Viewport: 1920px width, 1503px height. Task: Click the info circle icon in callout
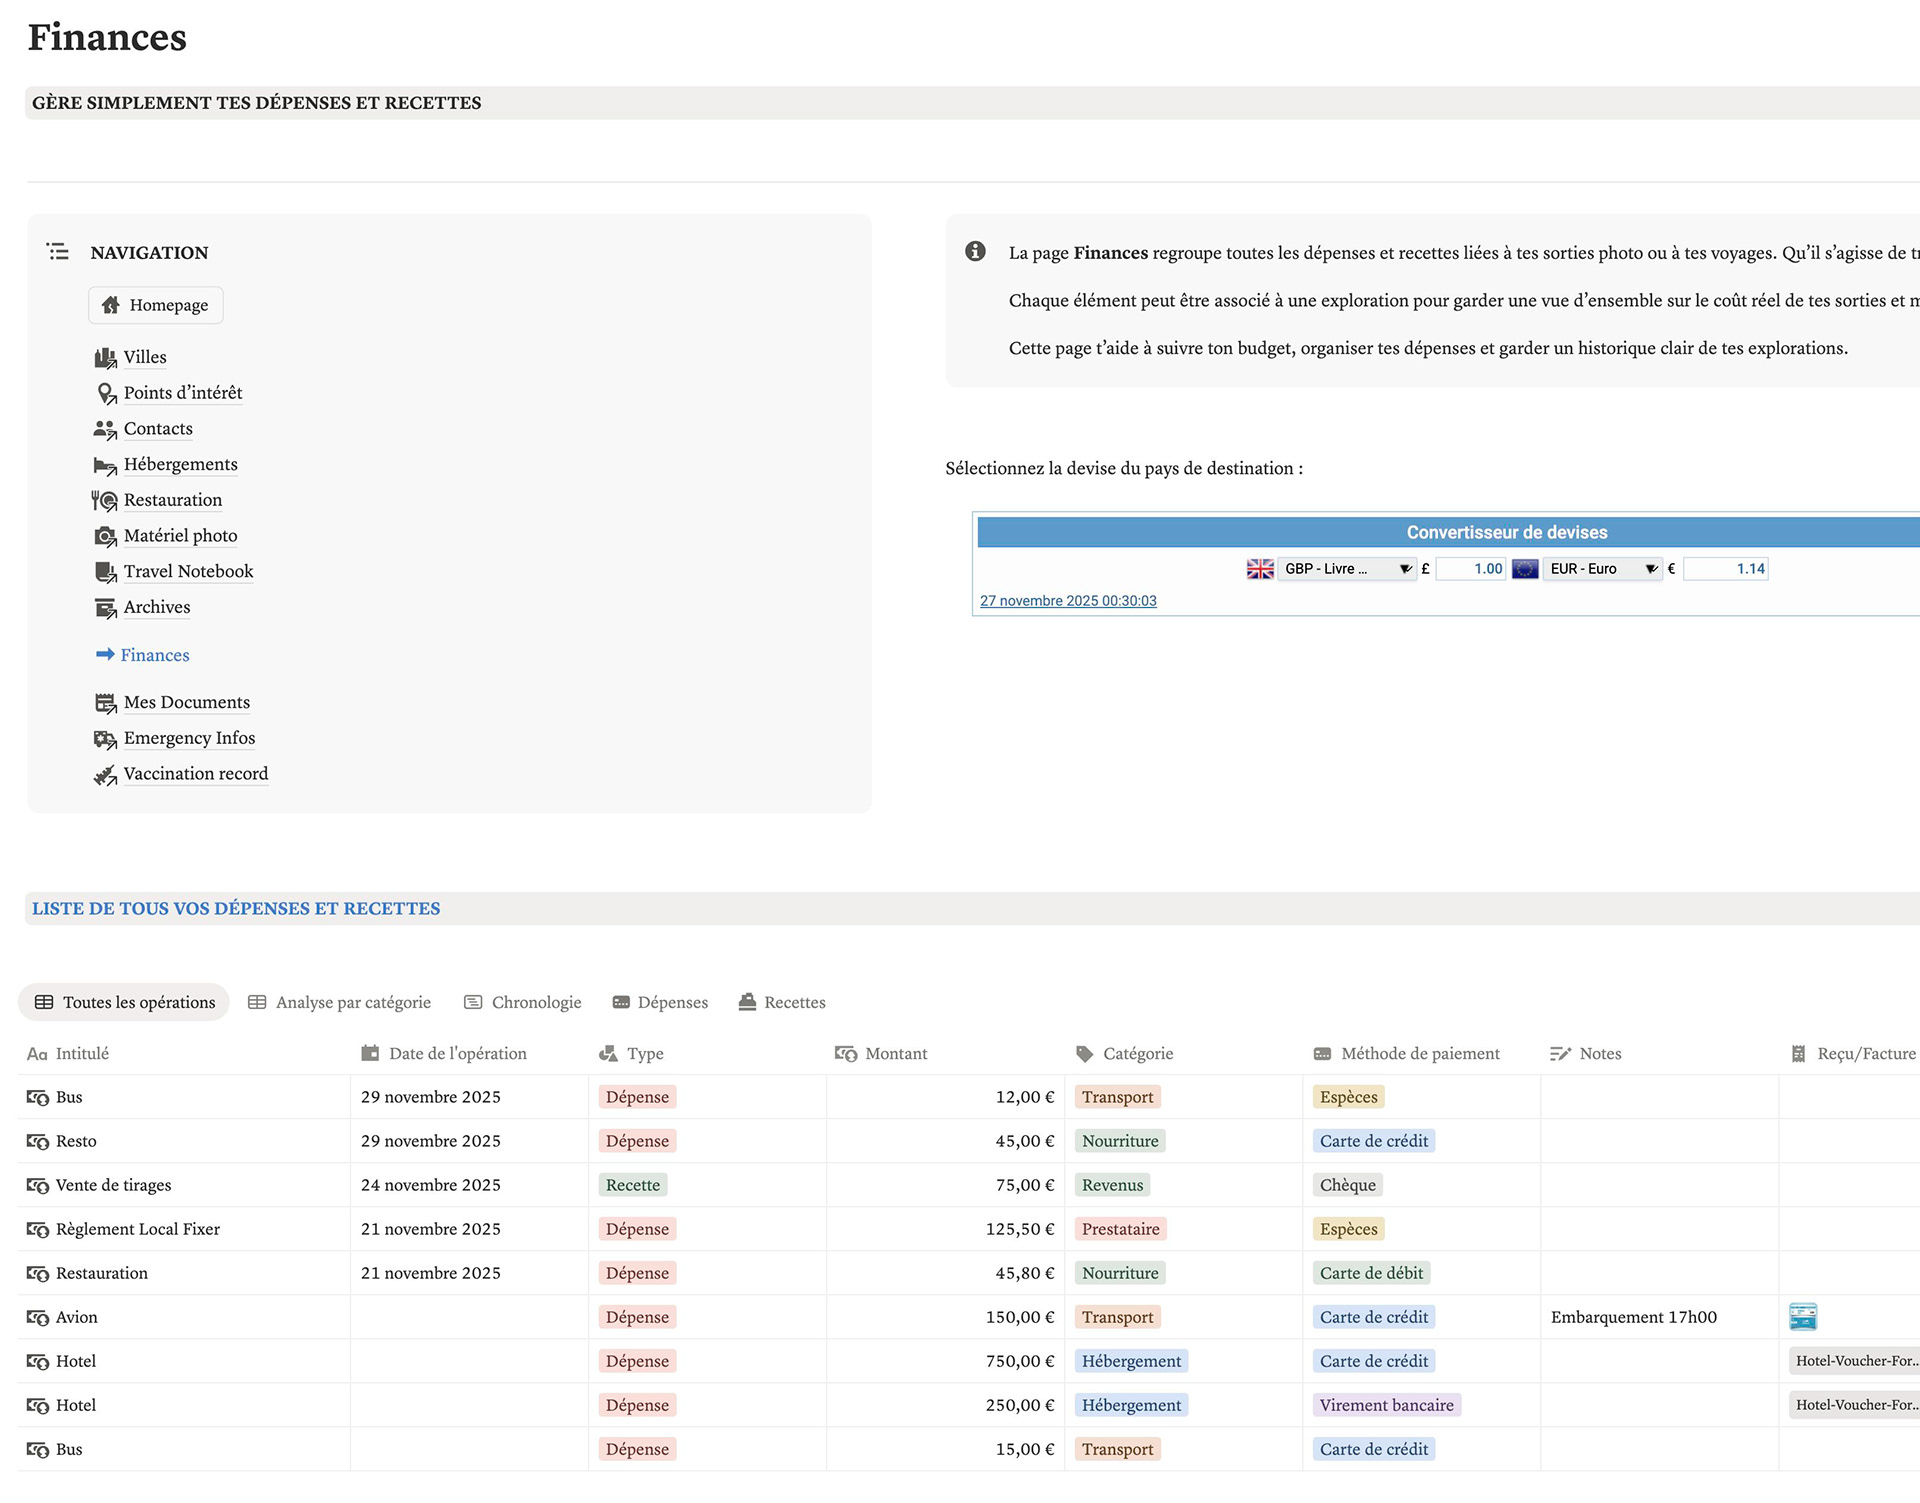click(975, 252)
